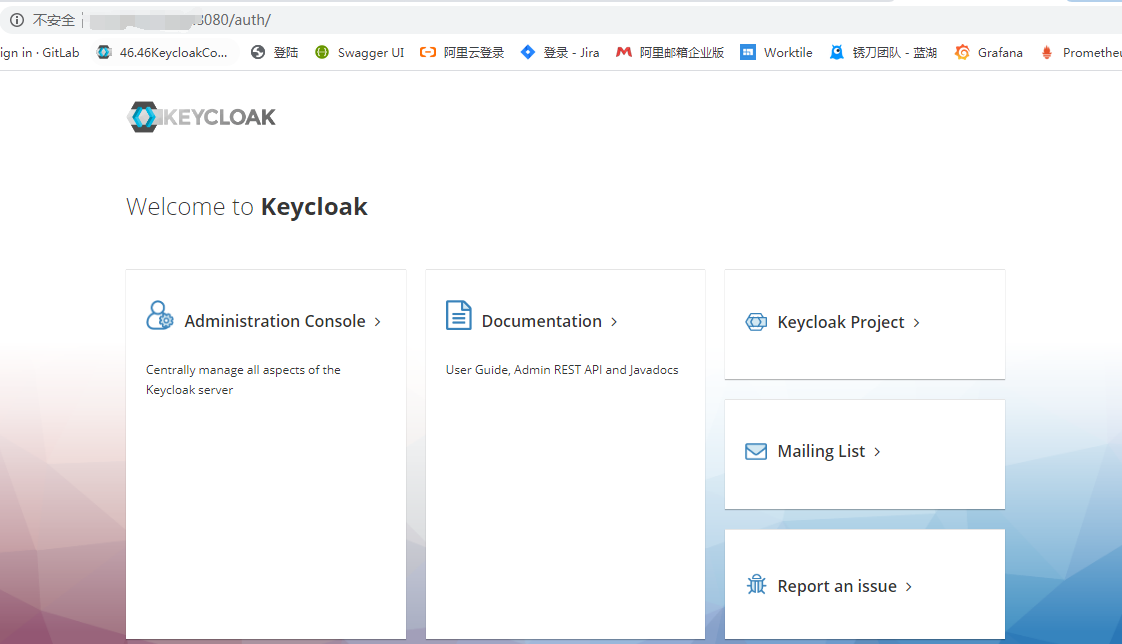Expand the Mailing List chevron arrow
The width and height of the screenshot is (1122, 644).
coord(876,451)
